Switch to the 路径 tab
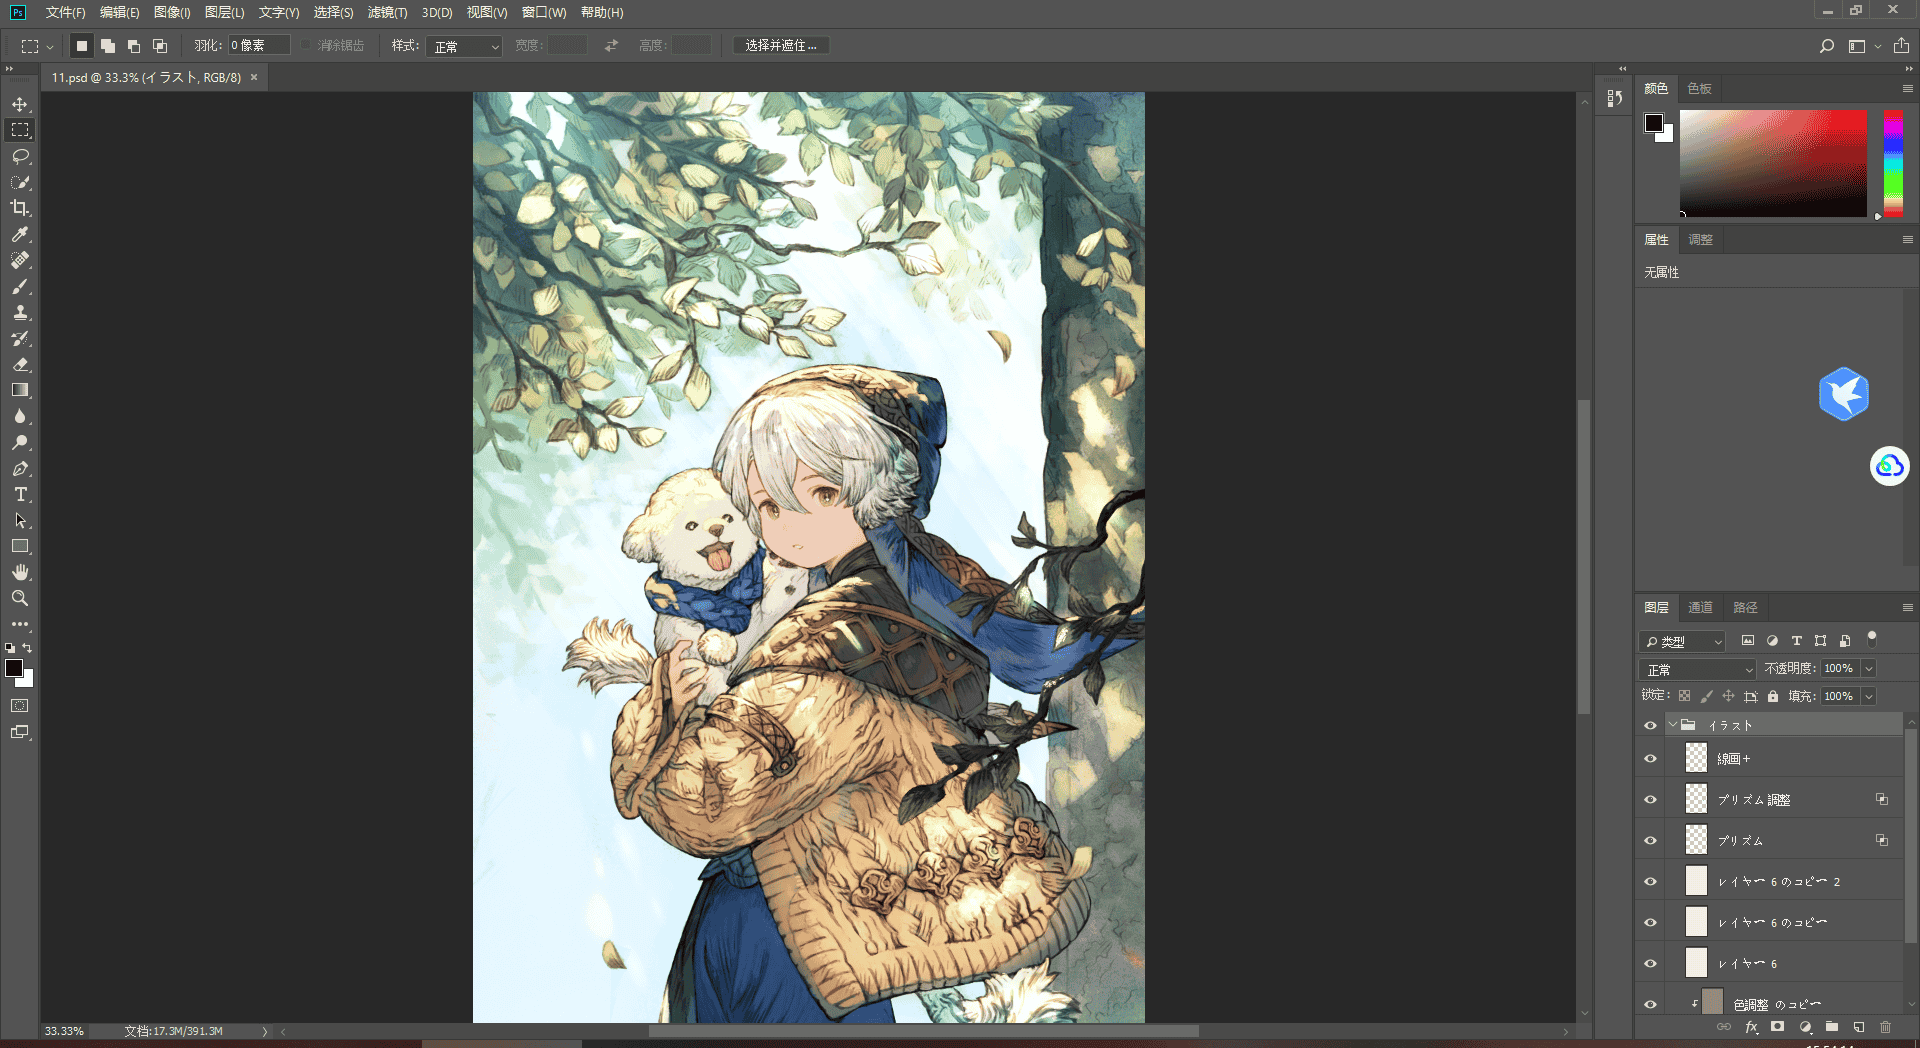This screenshot has height=1048, width=1920. point(1745,608)
